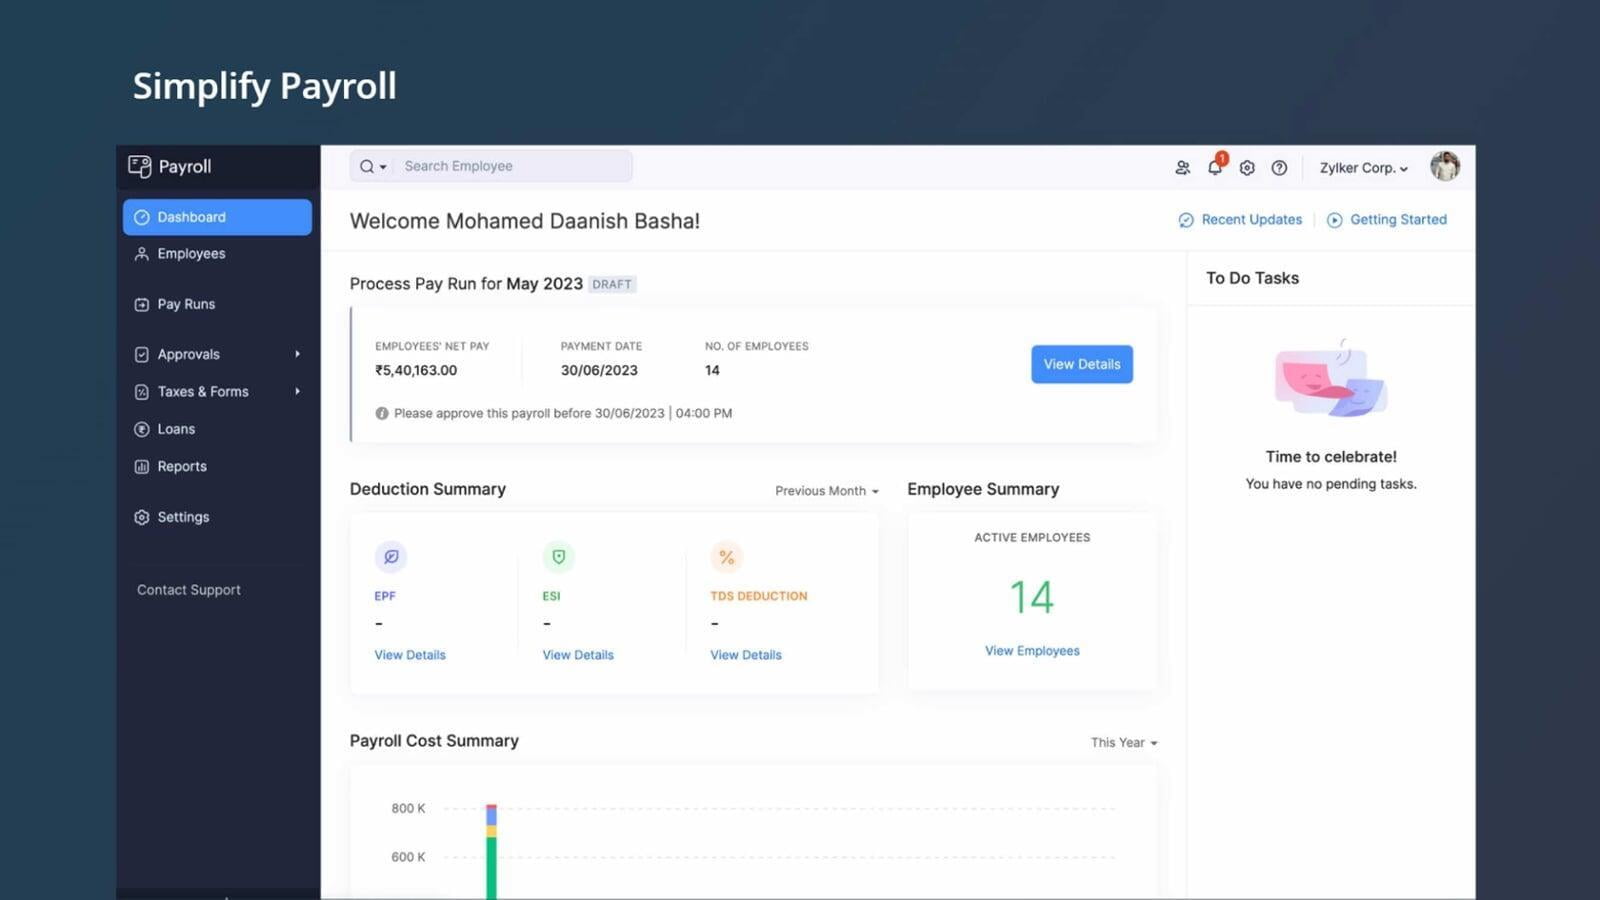The height and width of the screenshot is (900, 1600).
Task: Click the 600 K axis label
Action: 408,857
